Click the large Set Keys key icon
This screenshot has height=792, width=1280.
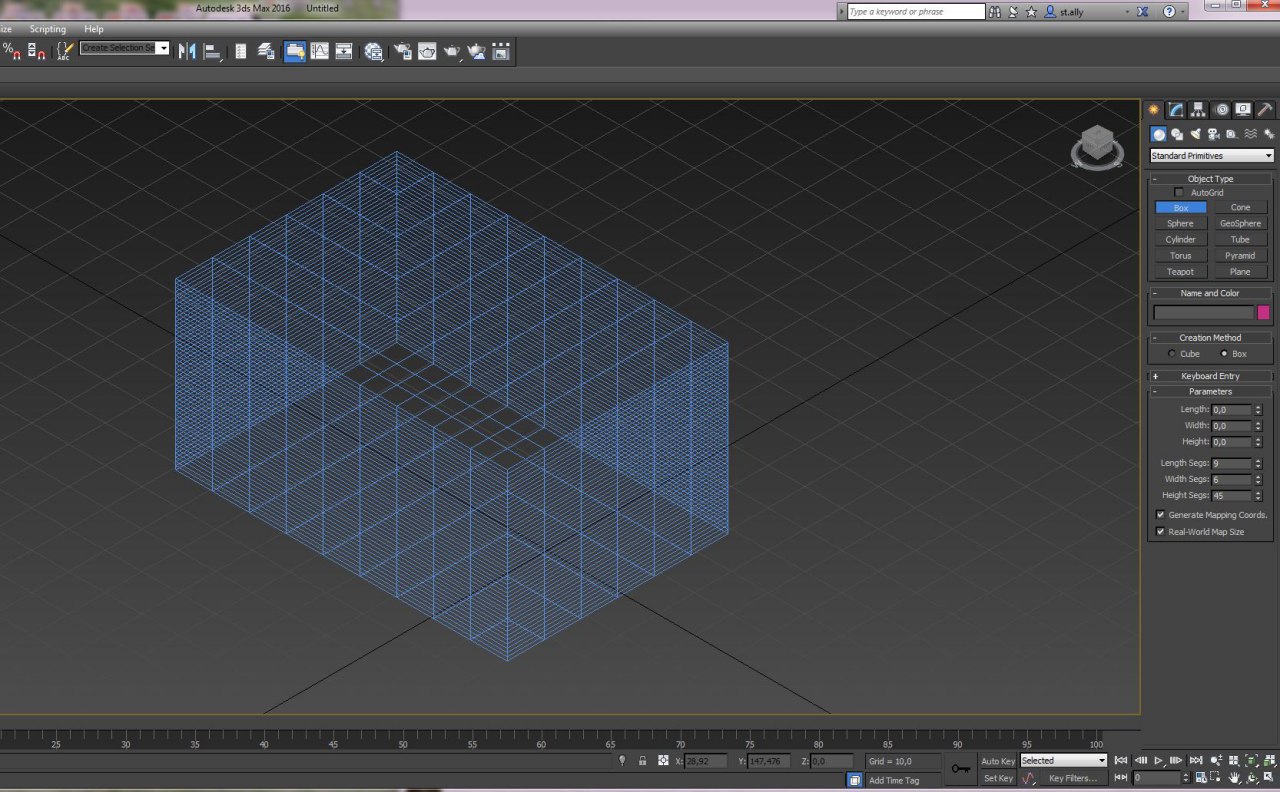961,769
